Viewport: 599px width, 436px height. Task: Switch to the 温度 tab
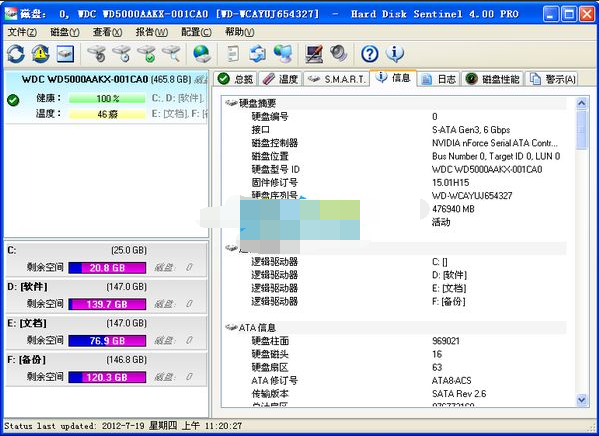point(280,79)
